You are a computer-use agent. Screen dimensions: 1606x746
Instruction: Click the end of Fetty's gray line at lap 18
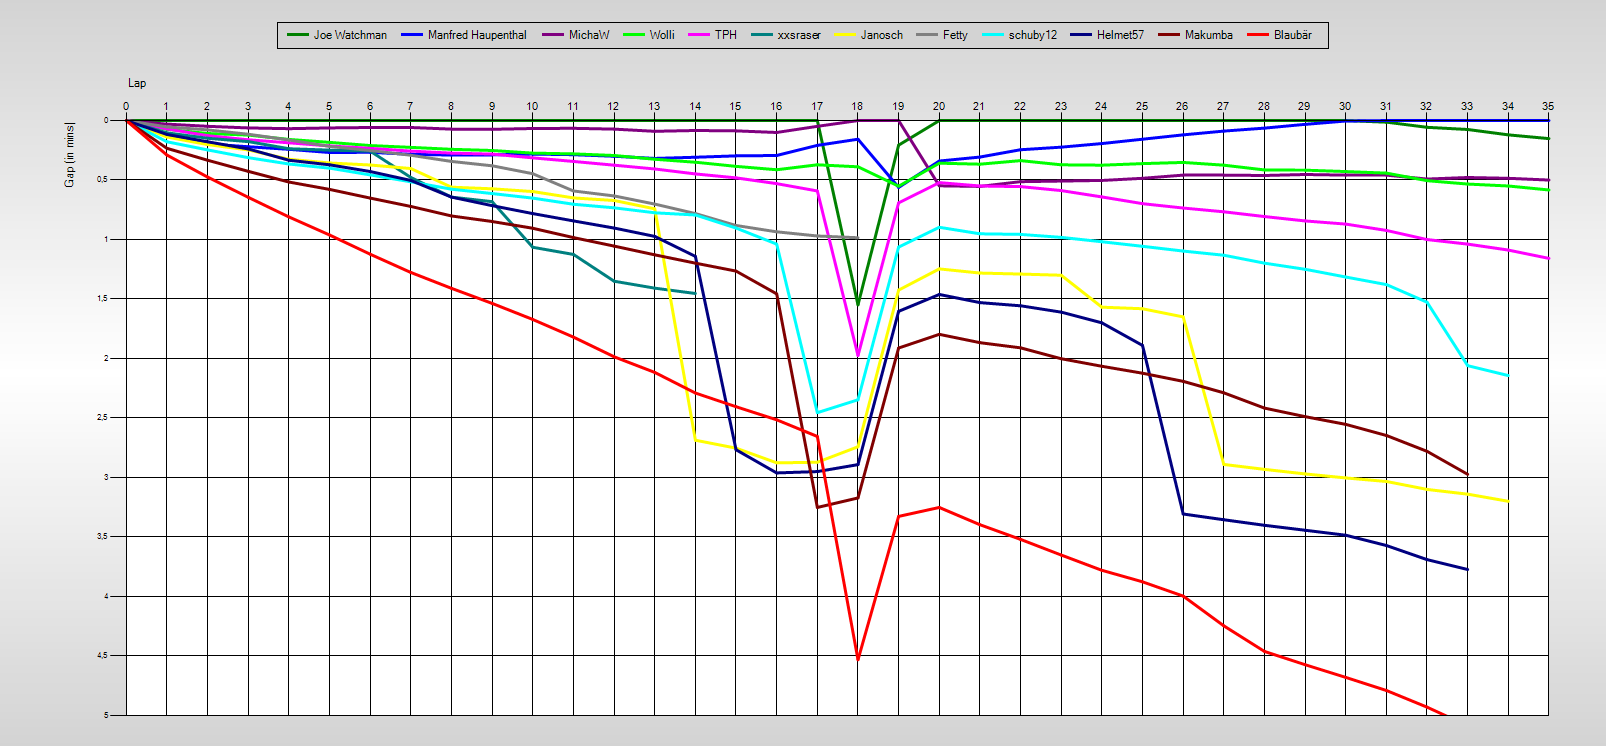tap(857, 238)
